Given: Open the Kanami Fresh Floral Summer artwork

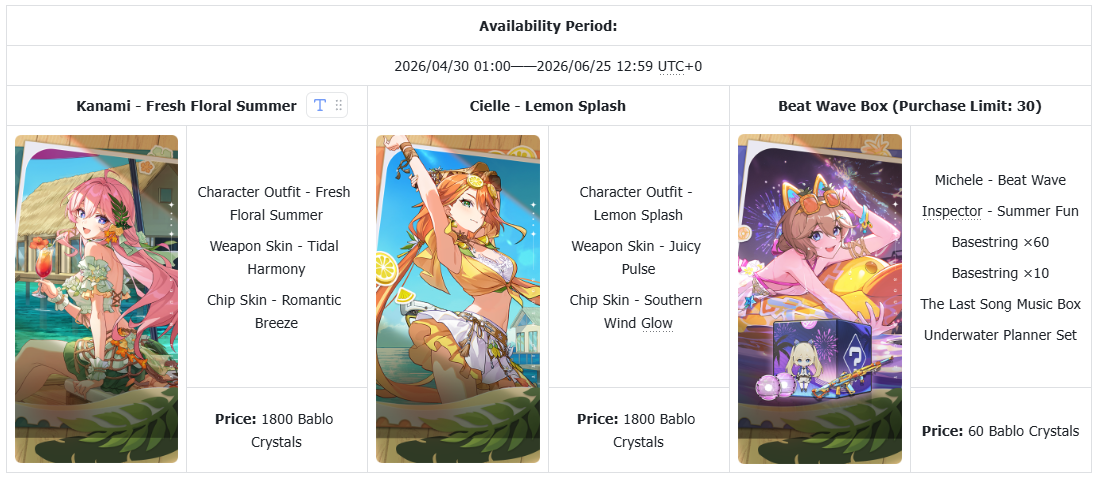Looking at the screenshot, I should (x=97, y=299).
